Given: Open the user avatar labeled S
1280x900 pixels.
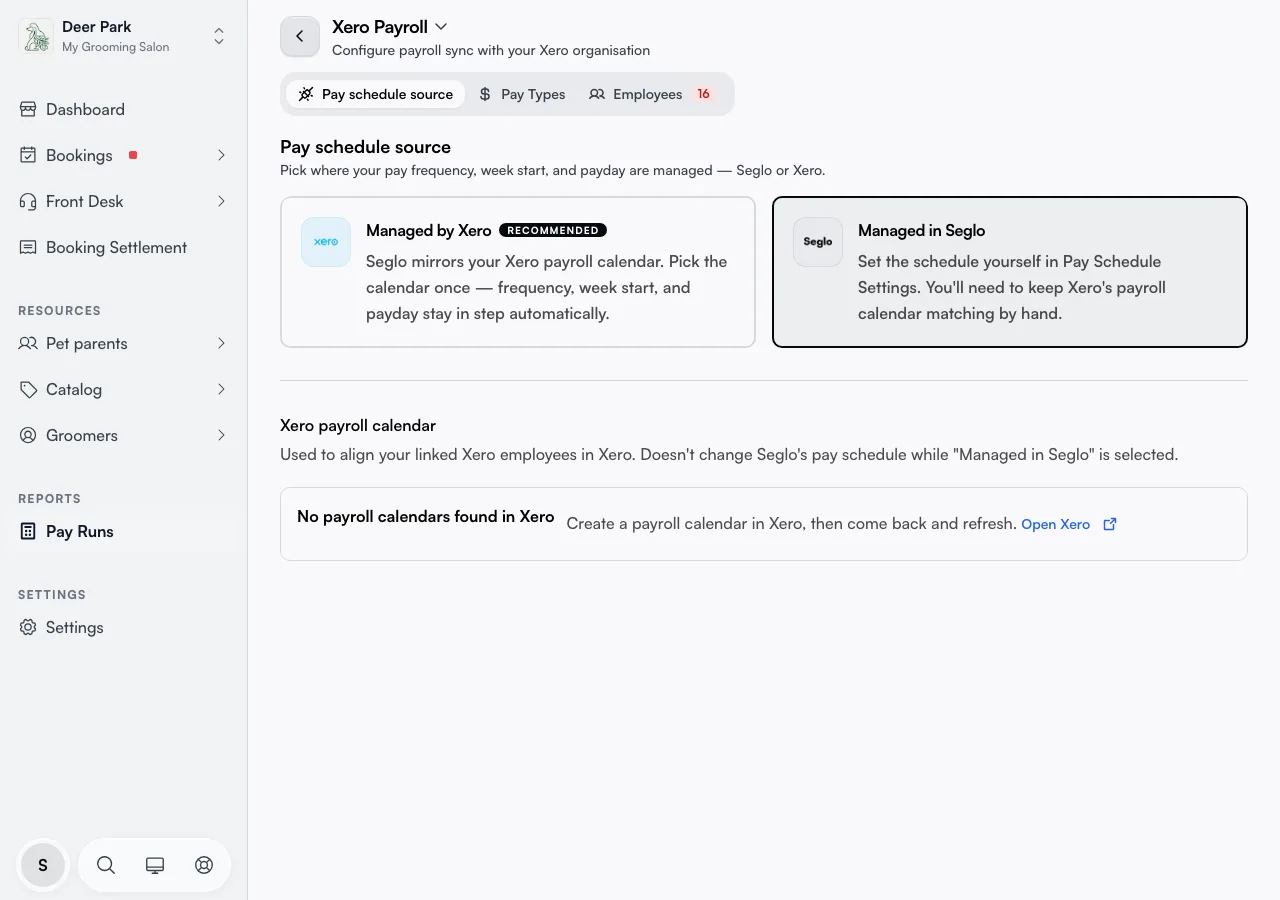Looking at the screenshot, I should click(43, 865).
